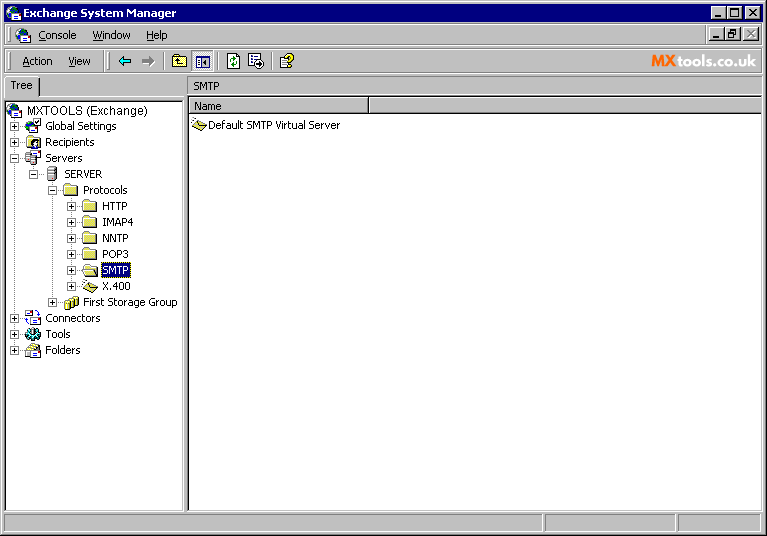
Task: Click the Forward arrow toolbar icon
Action: click(x=148, y=61)
